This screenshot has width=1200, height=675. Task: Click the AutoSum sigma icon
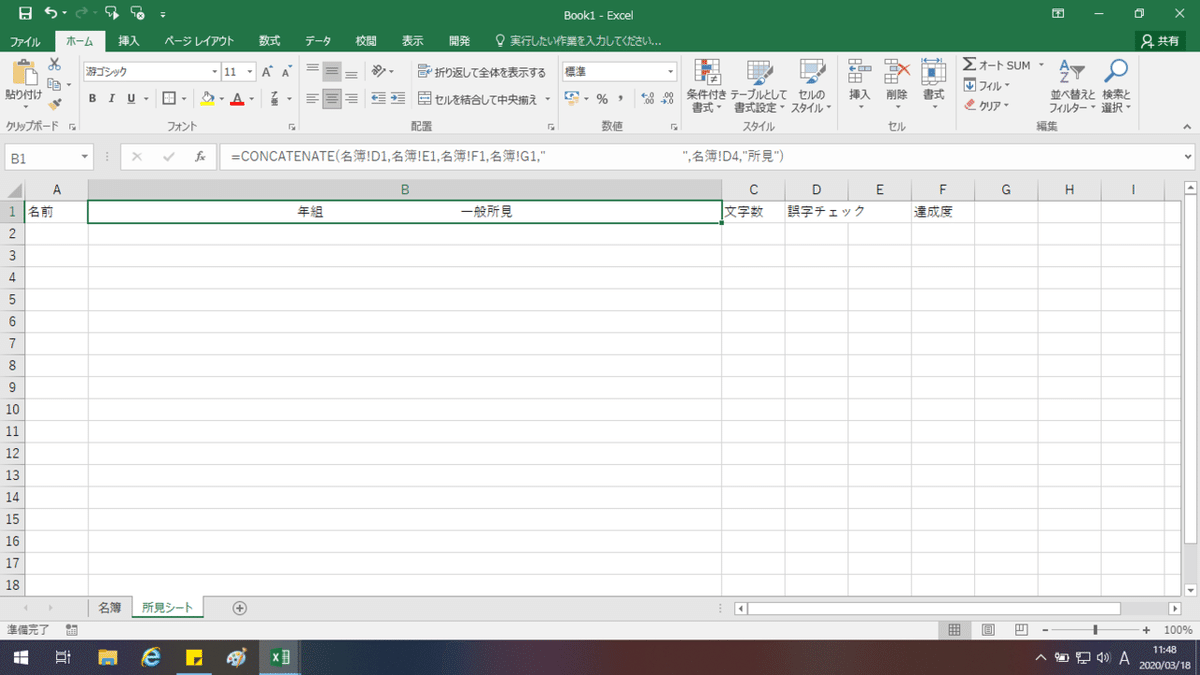969,65
